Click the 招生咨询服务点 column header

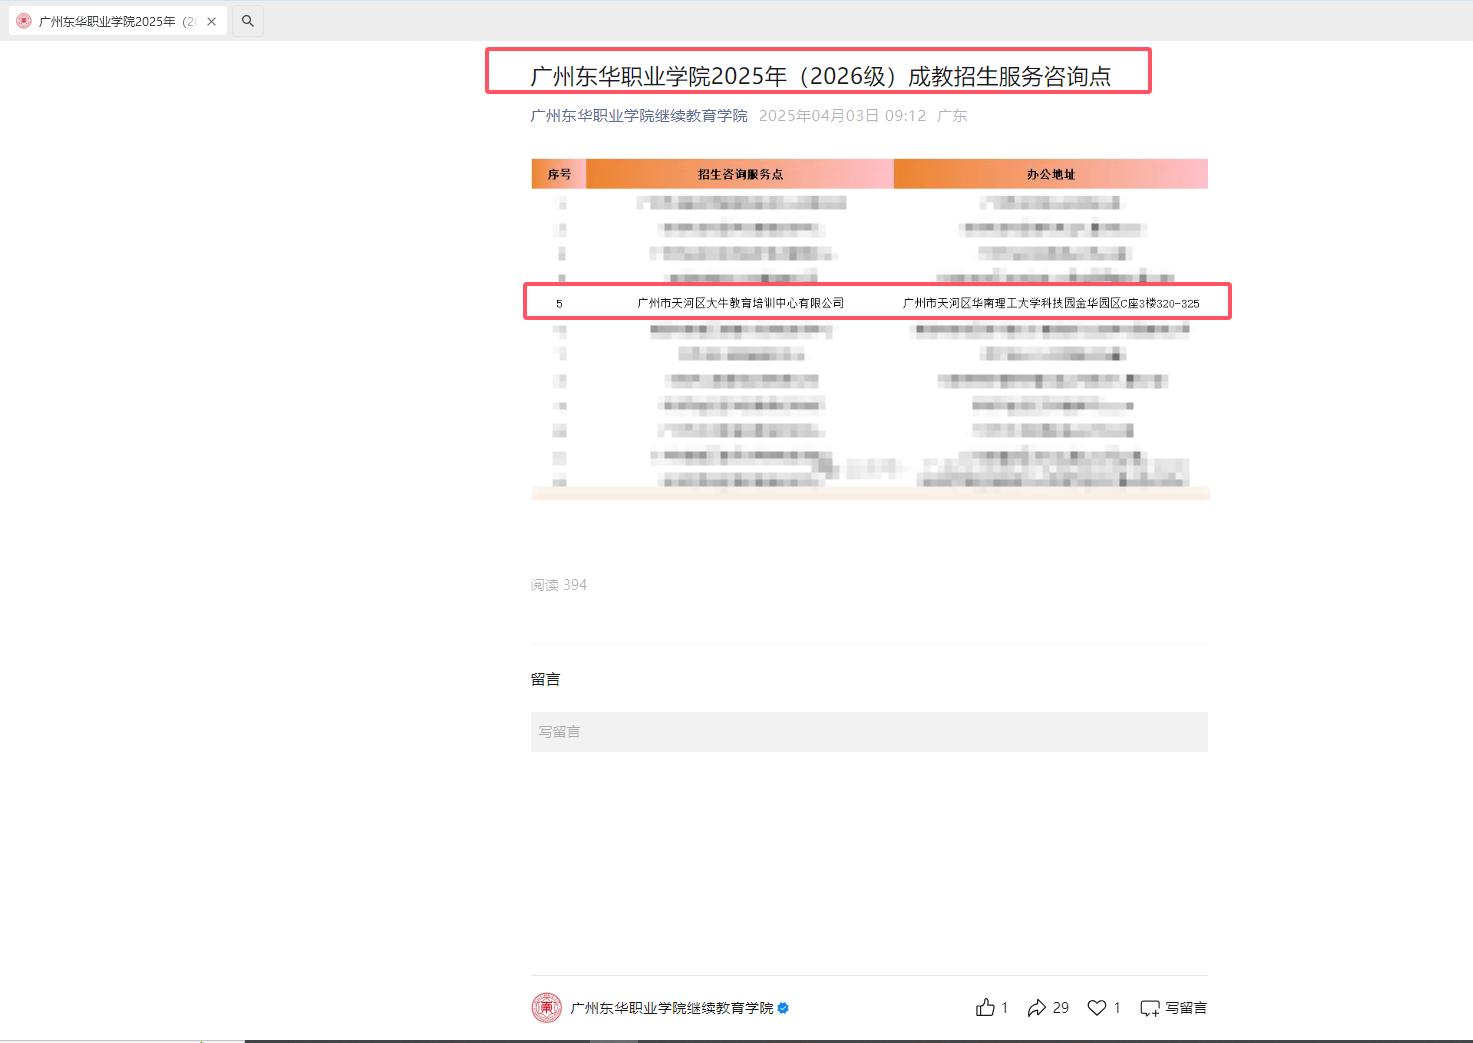tap(740, 174)
